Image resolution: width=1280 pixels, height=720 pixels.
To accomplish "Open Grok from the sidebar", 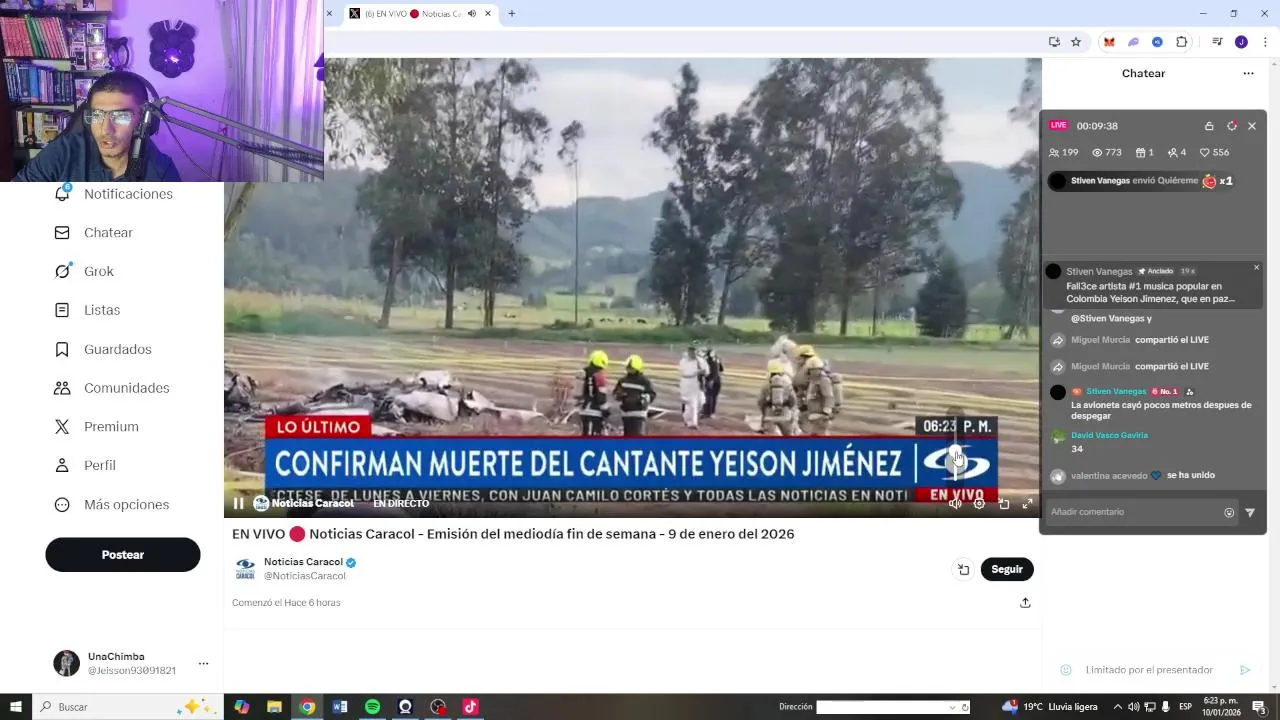I will [x=84, y=272].
